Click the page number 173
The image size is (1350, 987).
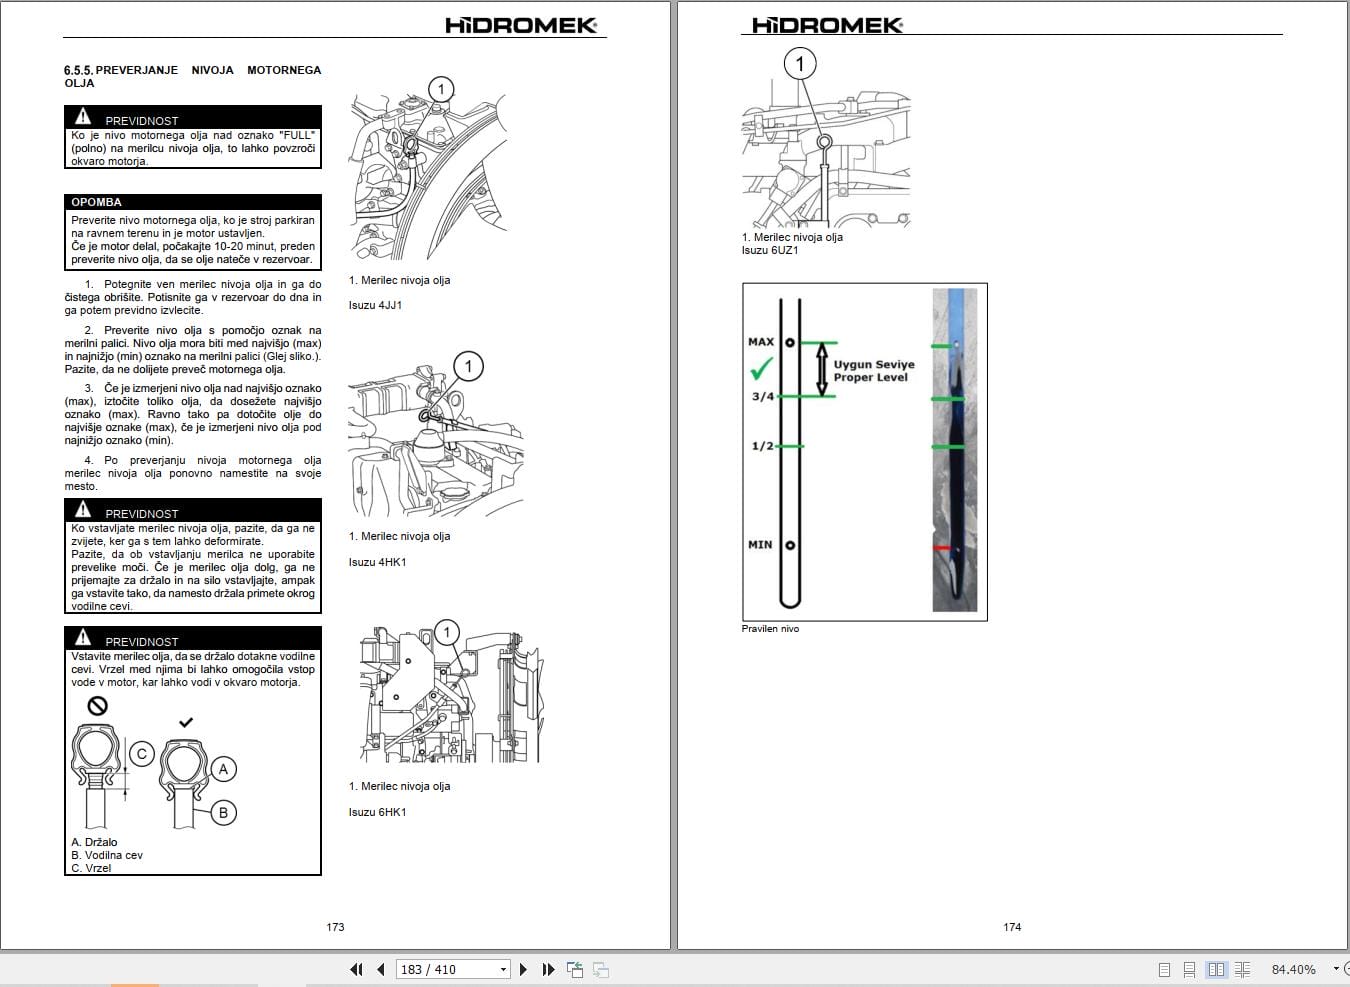pyautogui.click(x=335, y=927)
